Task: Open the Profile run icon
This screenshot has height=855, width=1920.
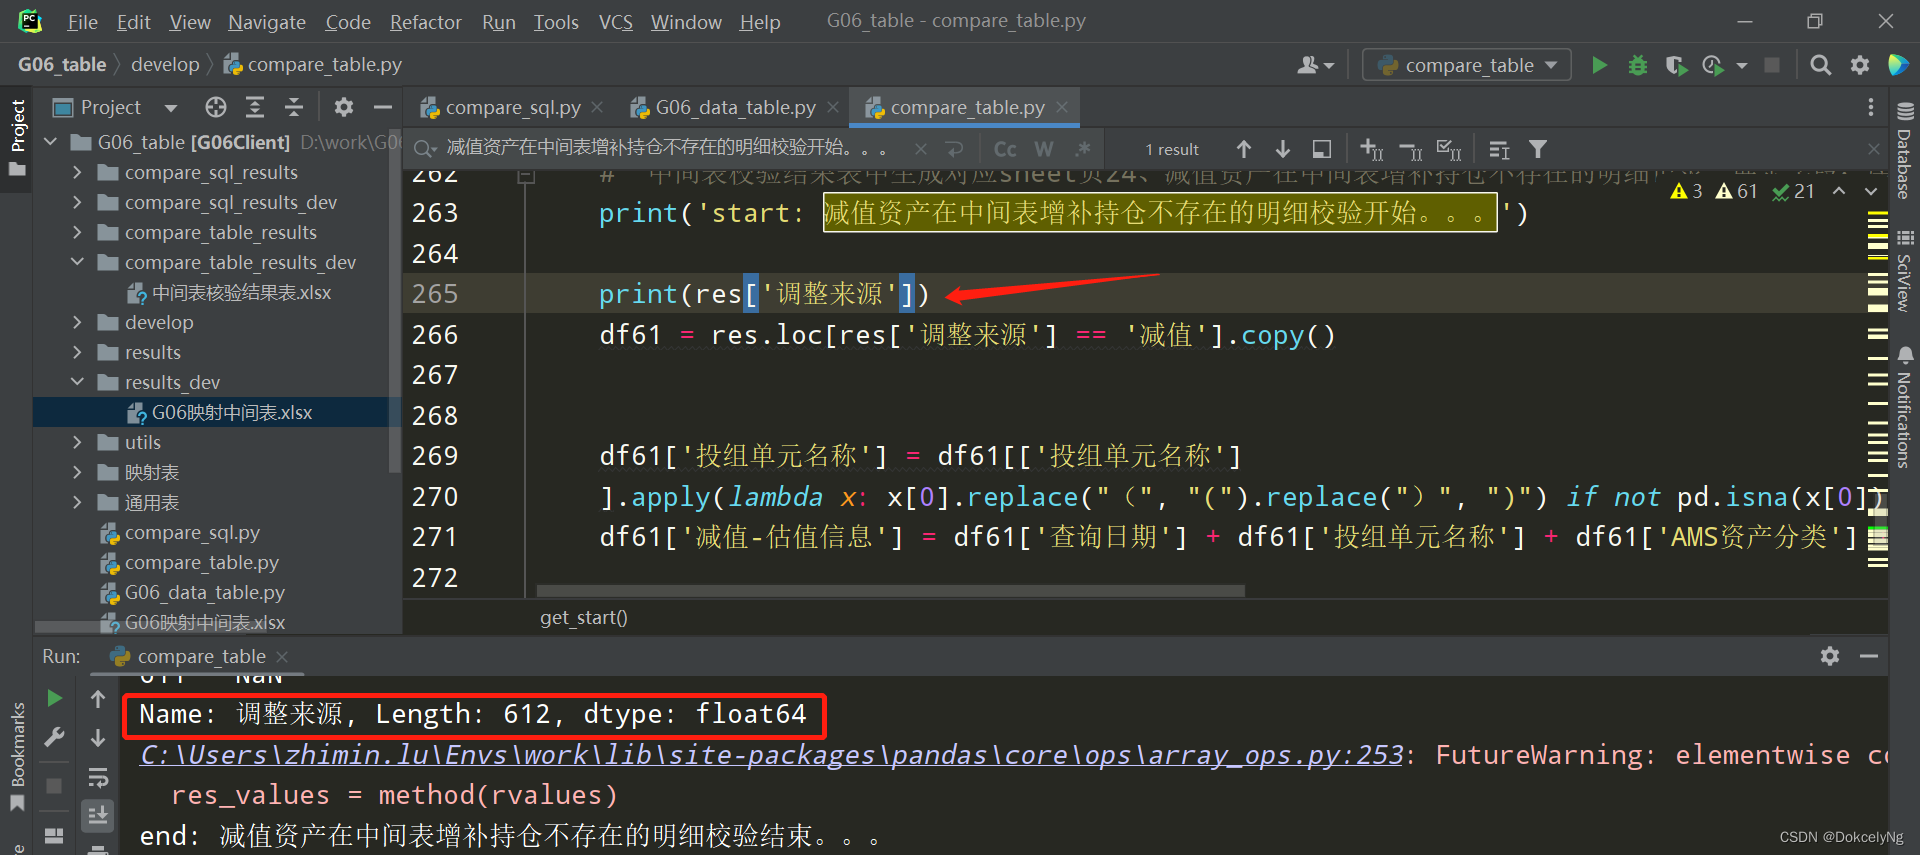Action: 1713,65
